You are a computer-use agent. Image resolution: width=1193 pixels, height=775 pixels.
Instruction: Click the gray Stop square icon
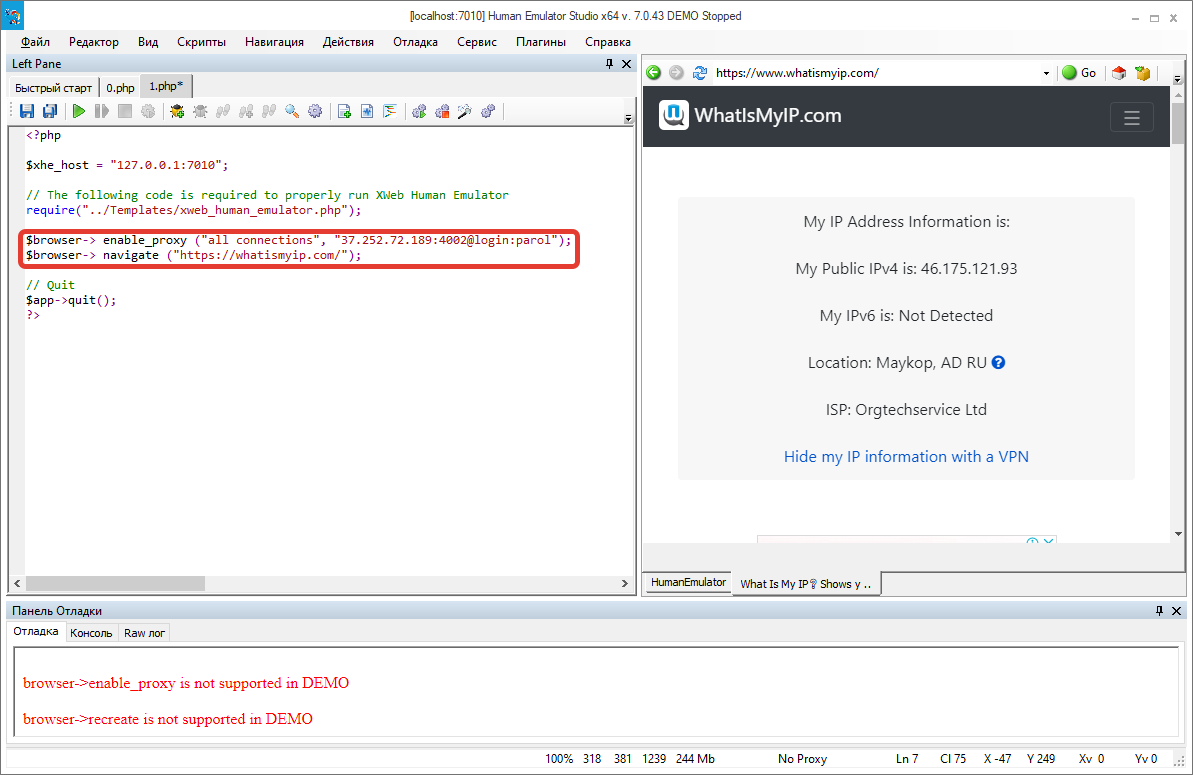click(x=125, y=111)
